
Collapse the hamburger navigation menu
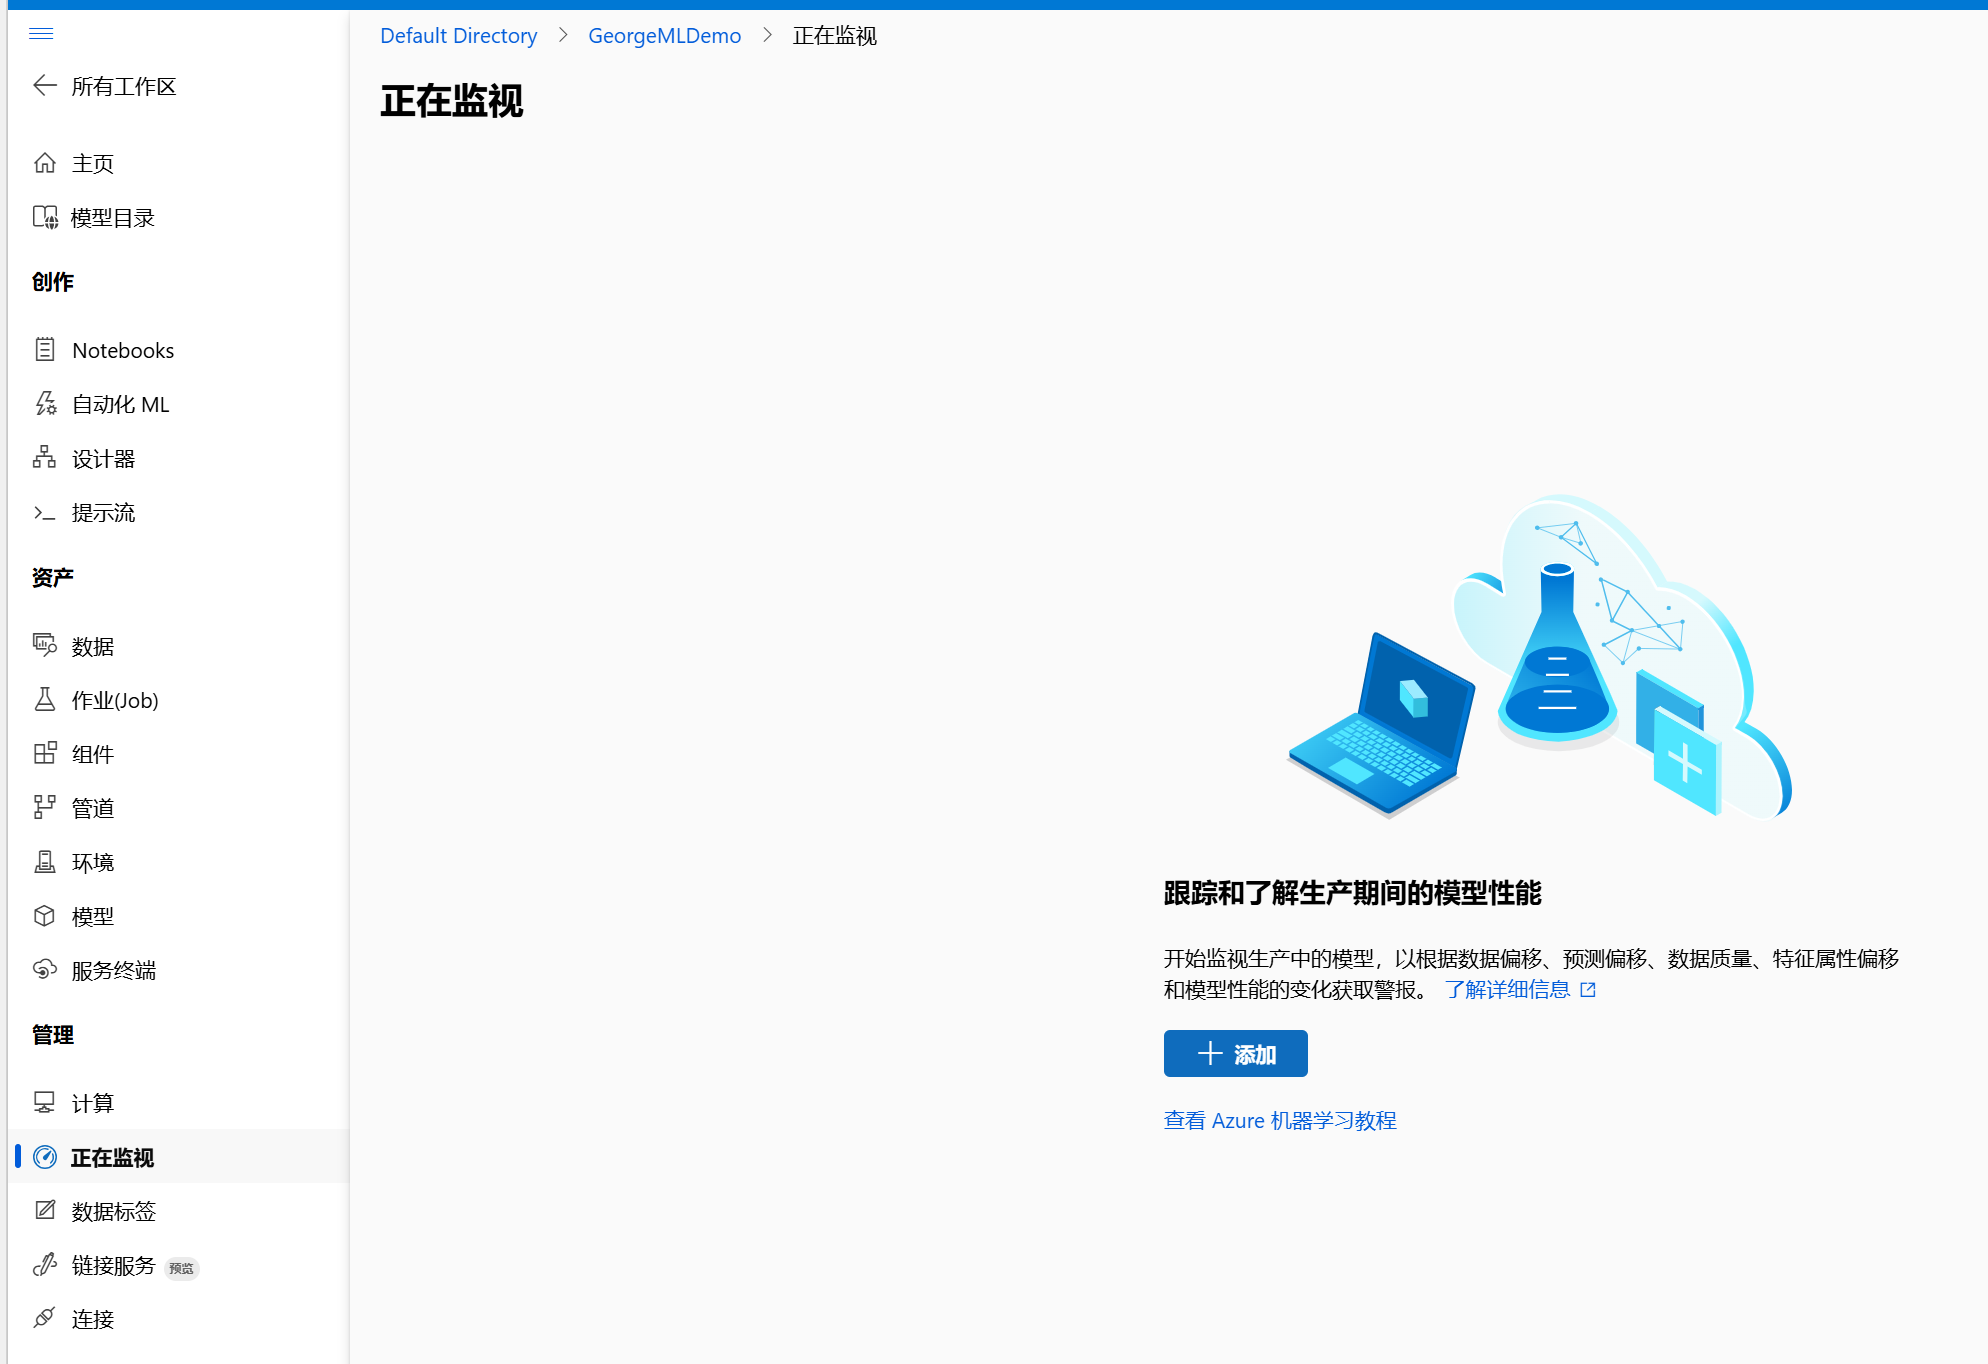[41, 34]
